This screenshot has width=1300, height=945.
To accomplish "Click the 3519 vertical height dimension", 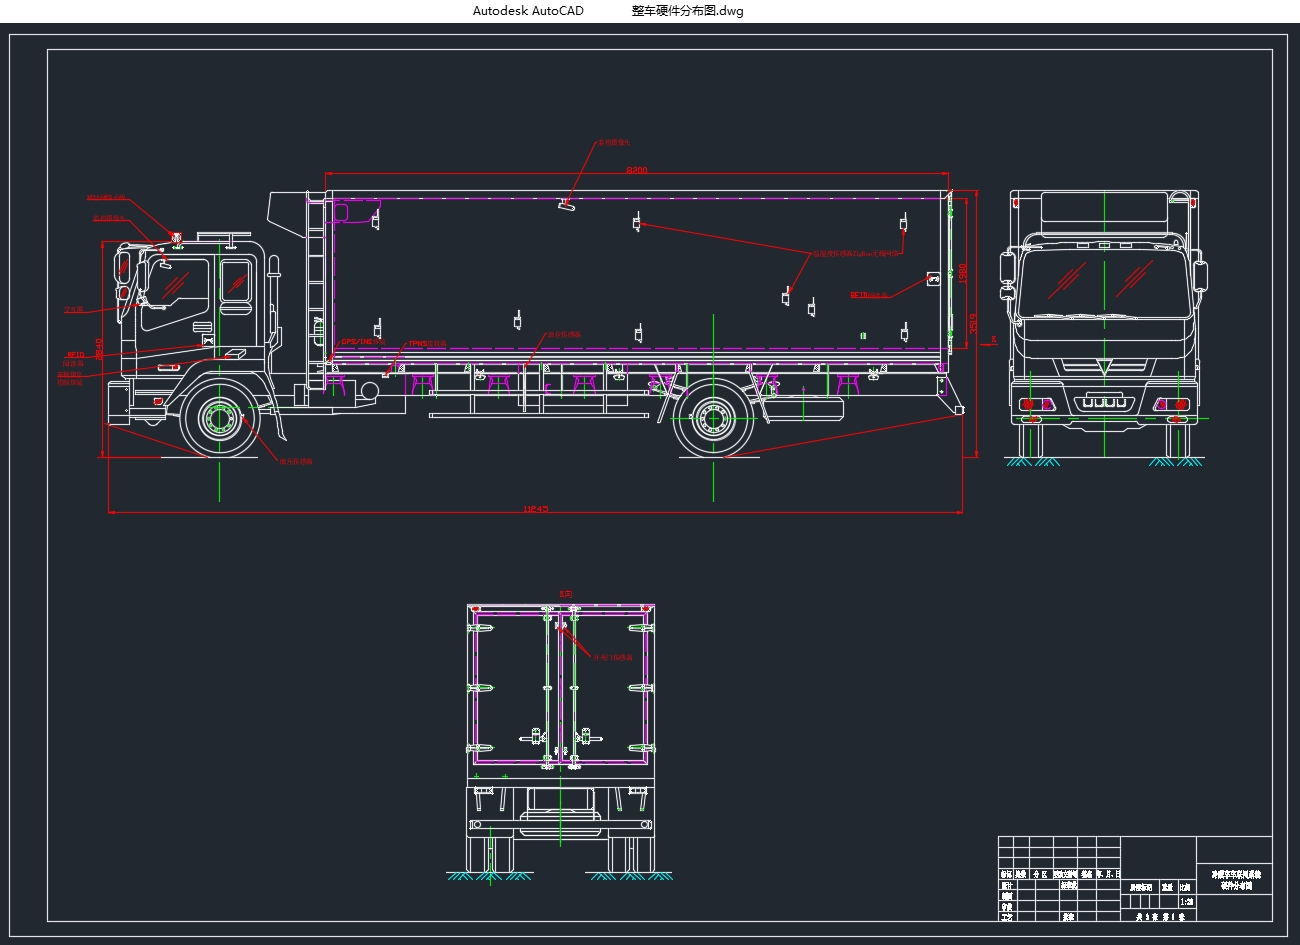I will (973, 323).
